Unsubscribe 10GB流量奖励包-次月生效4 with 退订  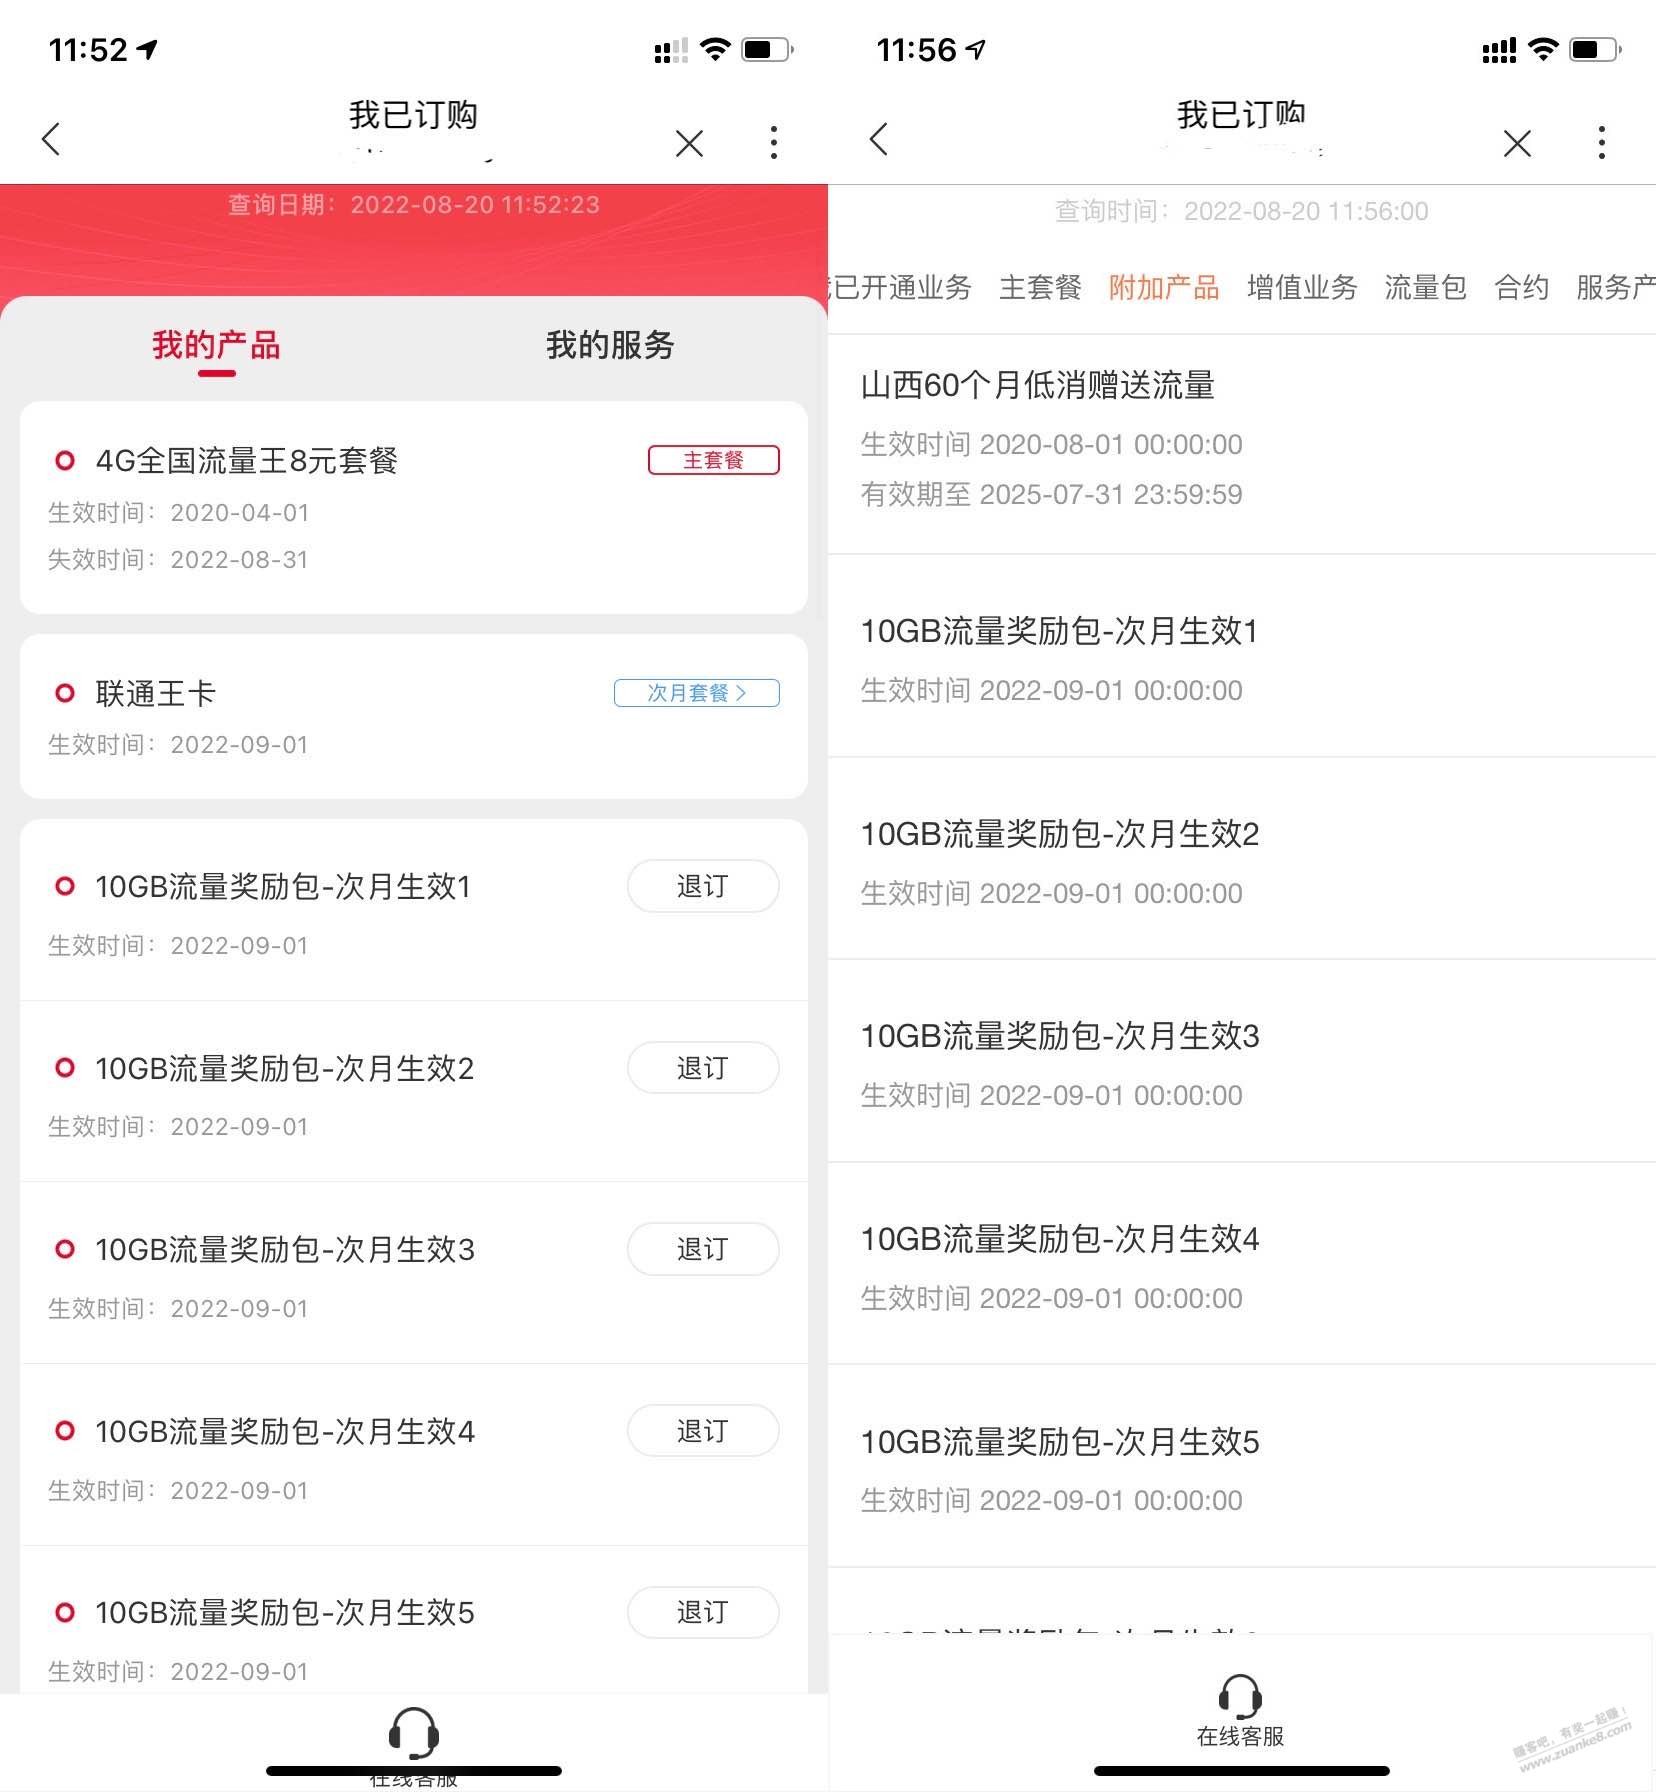point(703,1431)
